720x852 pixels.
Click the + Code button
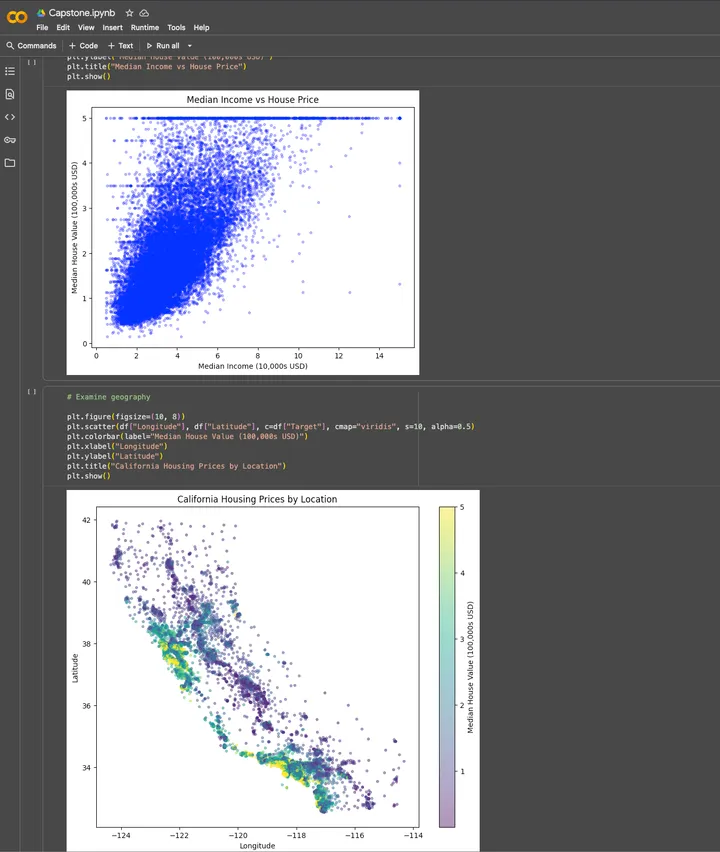point(83,46)
